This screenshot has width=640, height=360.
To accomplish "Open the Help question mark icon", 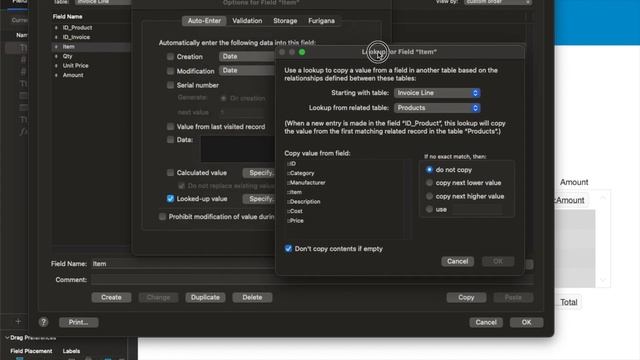I will point(44,322).
